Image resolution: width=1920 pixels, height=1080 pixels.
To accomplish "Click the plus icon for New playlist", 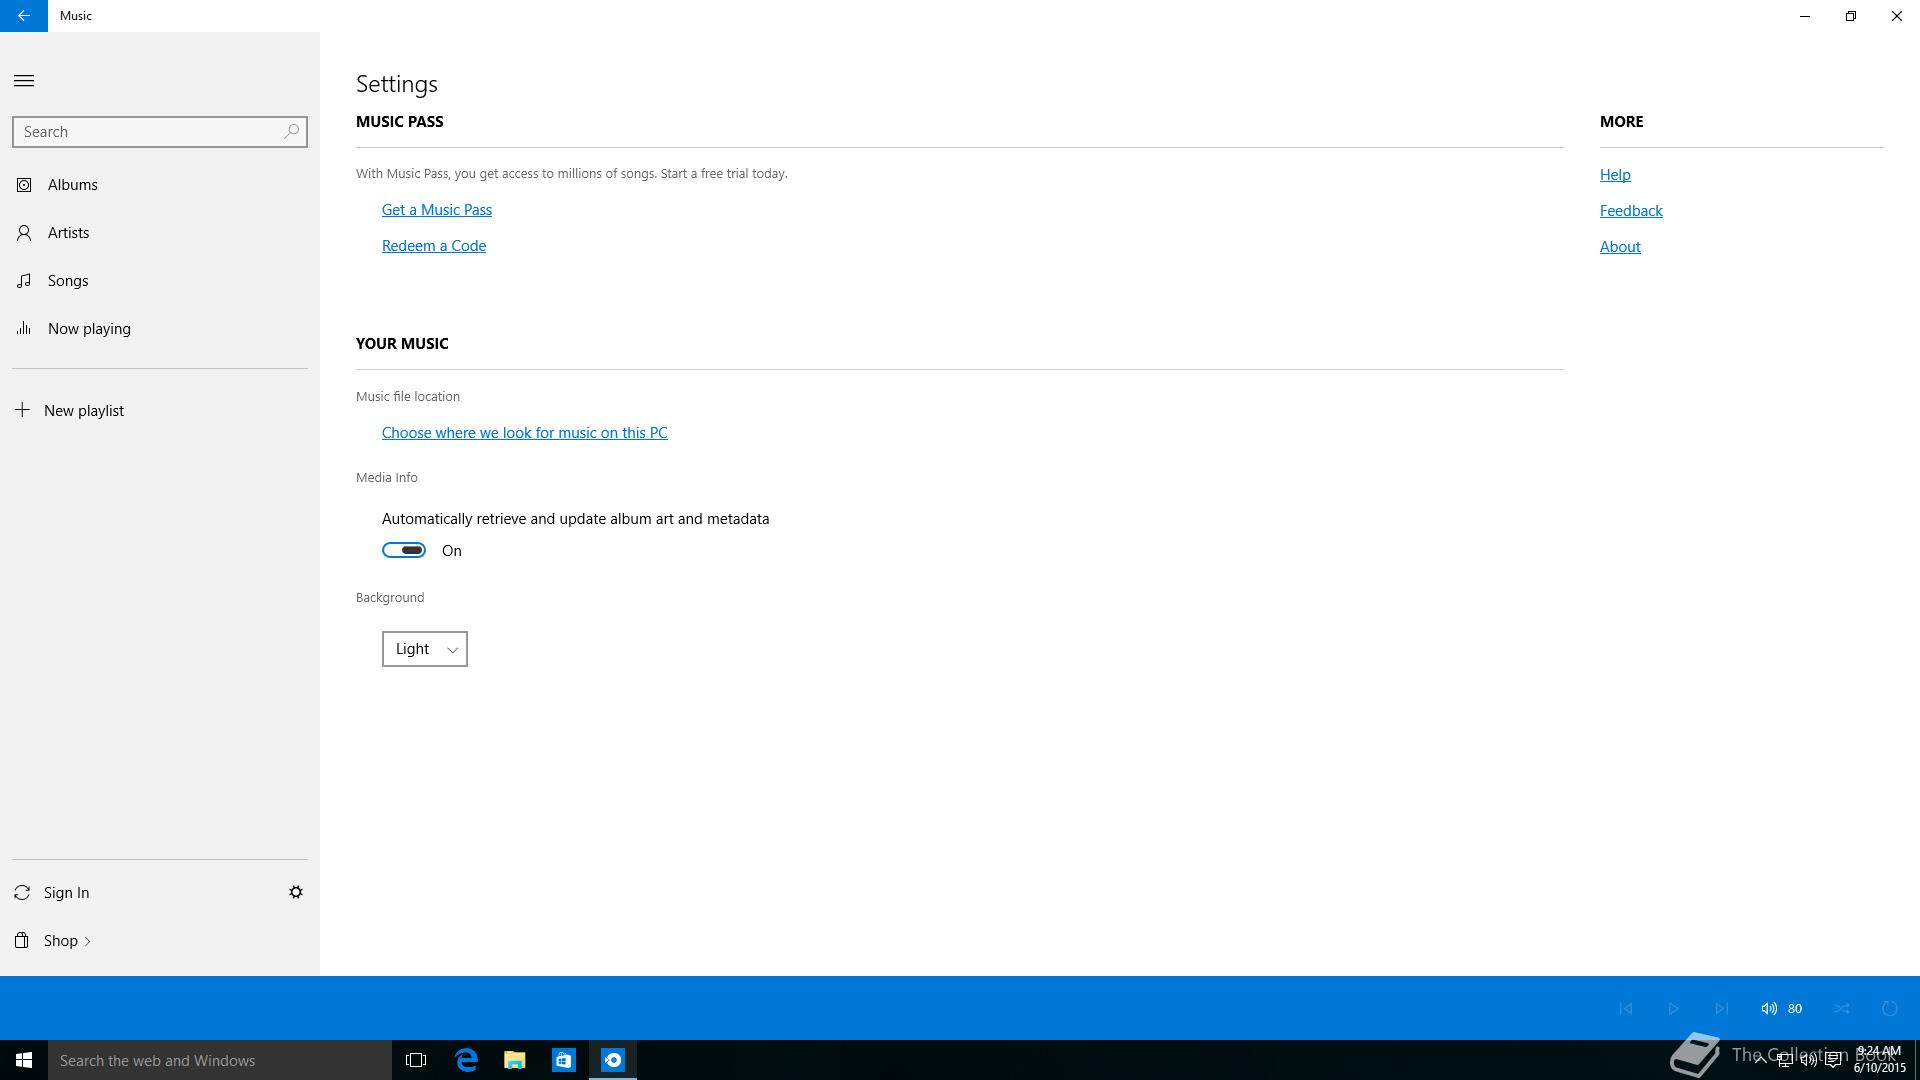I will (x=22, y=410).
